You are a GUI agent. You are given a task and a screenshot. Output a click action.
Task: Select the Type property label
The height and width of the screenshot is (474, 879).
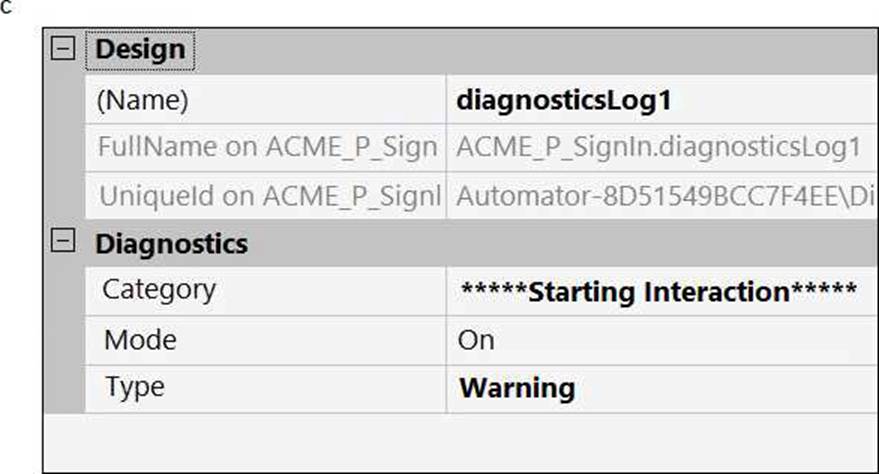(x=134, y=387)
